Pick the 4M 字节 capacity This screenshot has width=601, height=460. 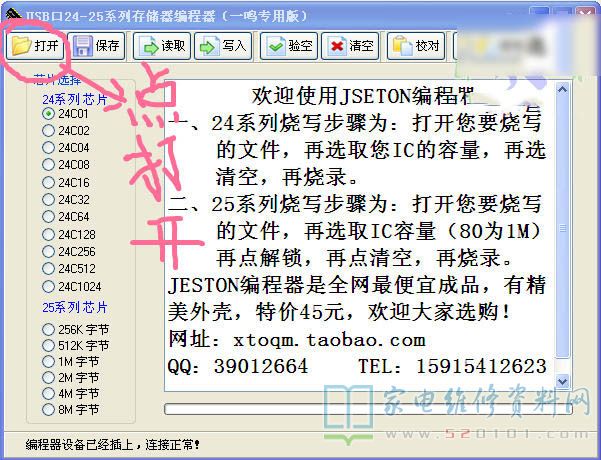[48, 394]
